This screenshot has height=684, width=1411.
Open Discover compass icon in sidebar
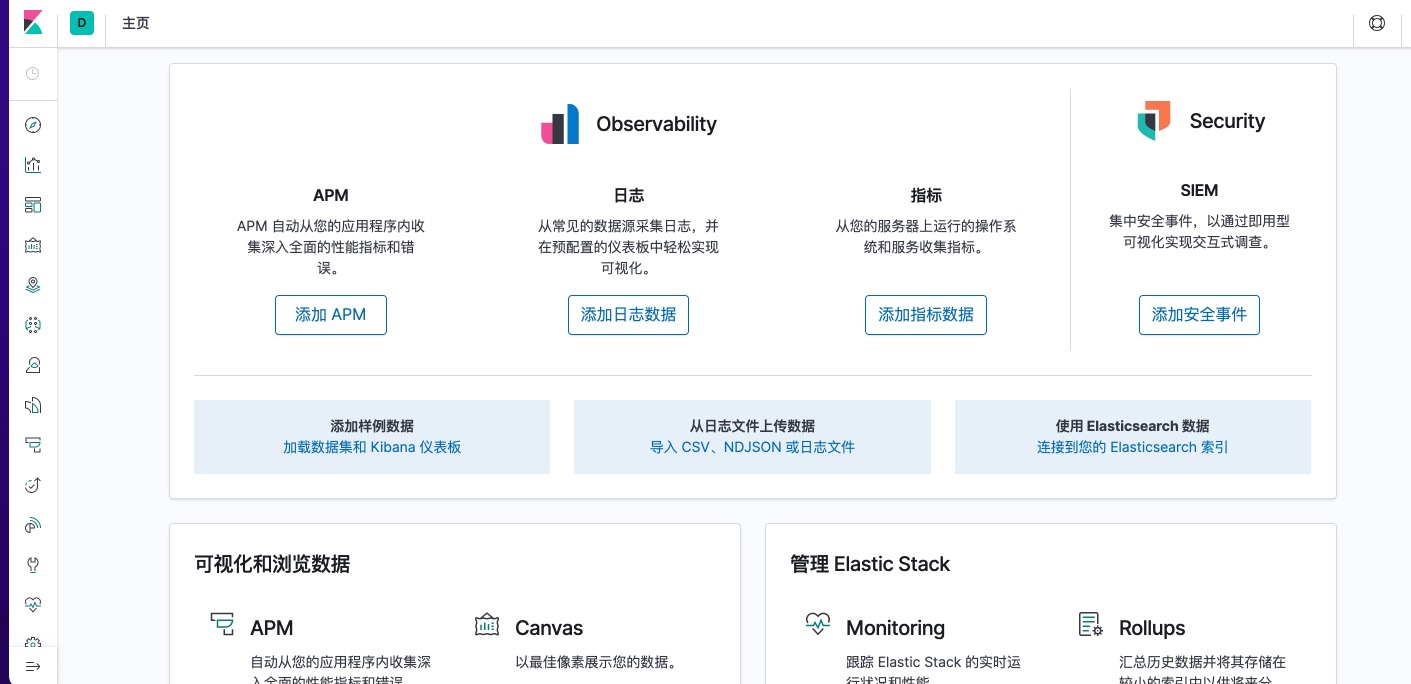(33, 125)
